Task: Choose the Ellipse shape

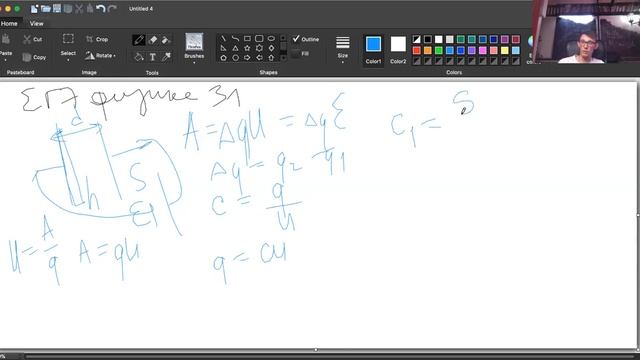Action: [271, 39]
